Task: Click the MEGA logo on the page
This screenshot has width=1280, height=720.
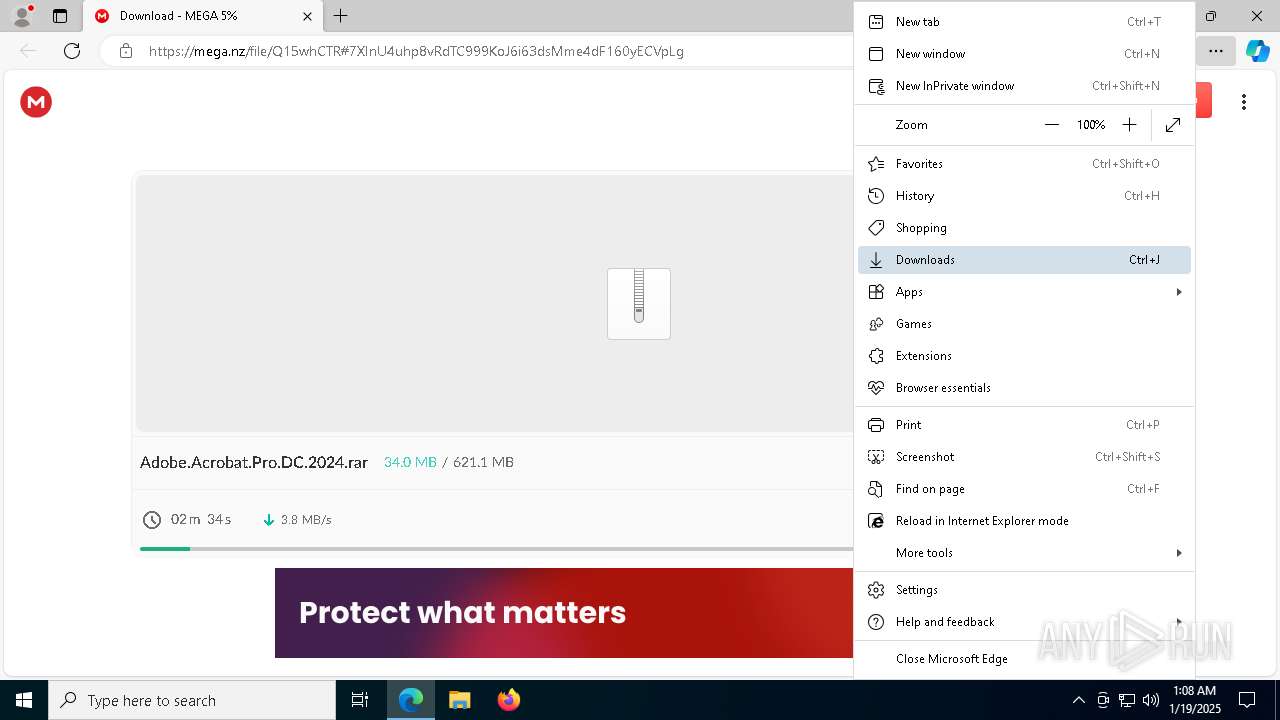Action: tap(36, 102)
